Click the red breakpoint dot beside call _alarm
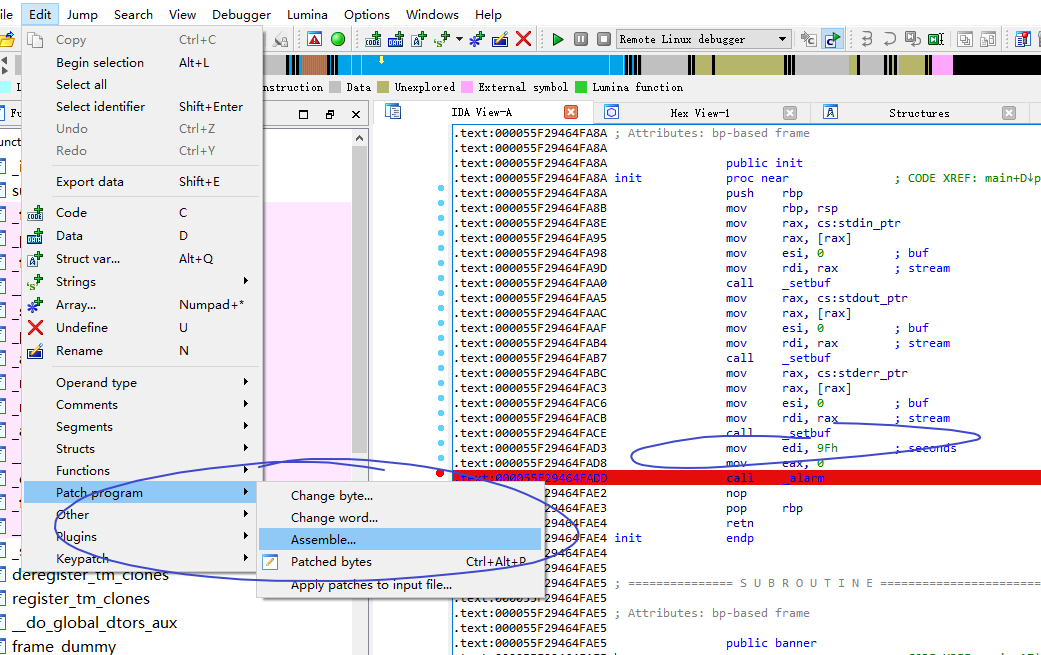Viewport: 1041px width, 655px height. pyautogui.click(x=440, y=473)
